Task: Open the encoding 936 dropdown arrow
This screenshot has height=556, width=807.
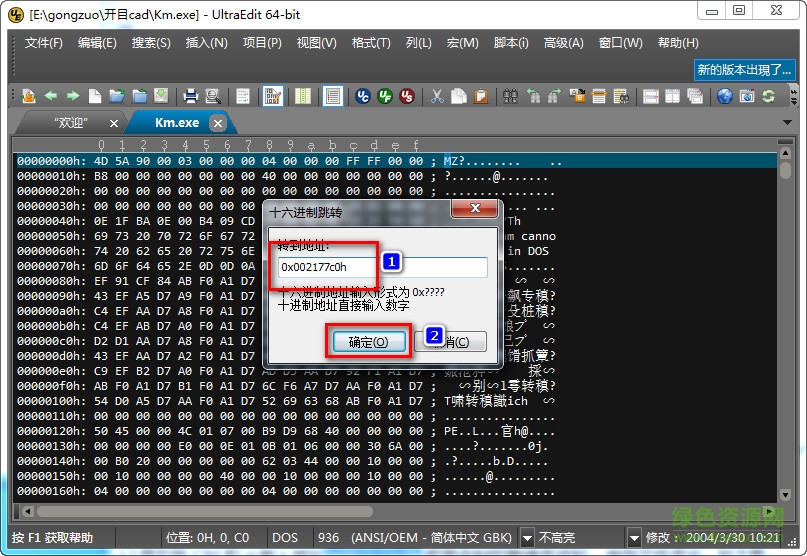Action: (x=527, y=538)
